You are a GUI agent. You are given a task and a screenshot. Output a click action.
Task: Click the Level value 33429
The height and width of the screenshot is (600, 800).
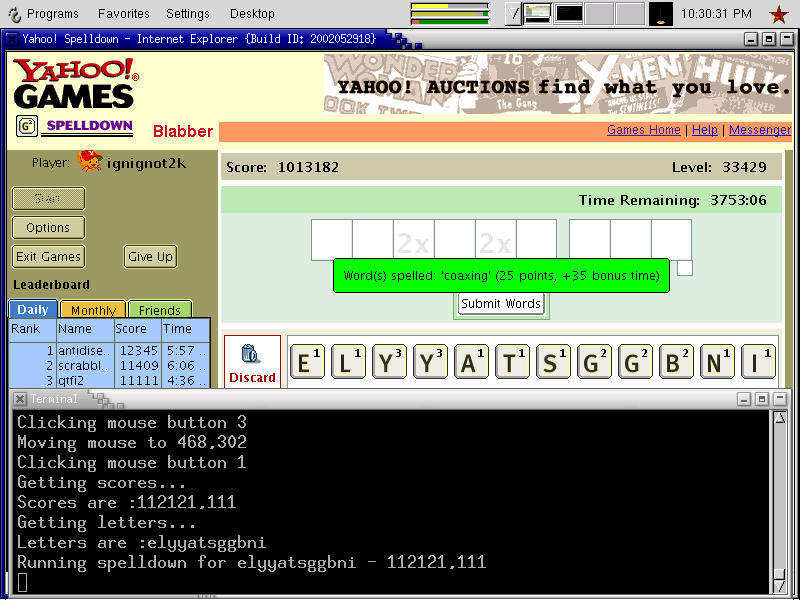click(x=744, y=167)
